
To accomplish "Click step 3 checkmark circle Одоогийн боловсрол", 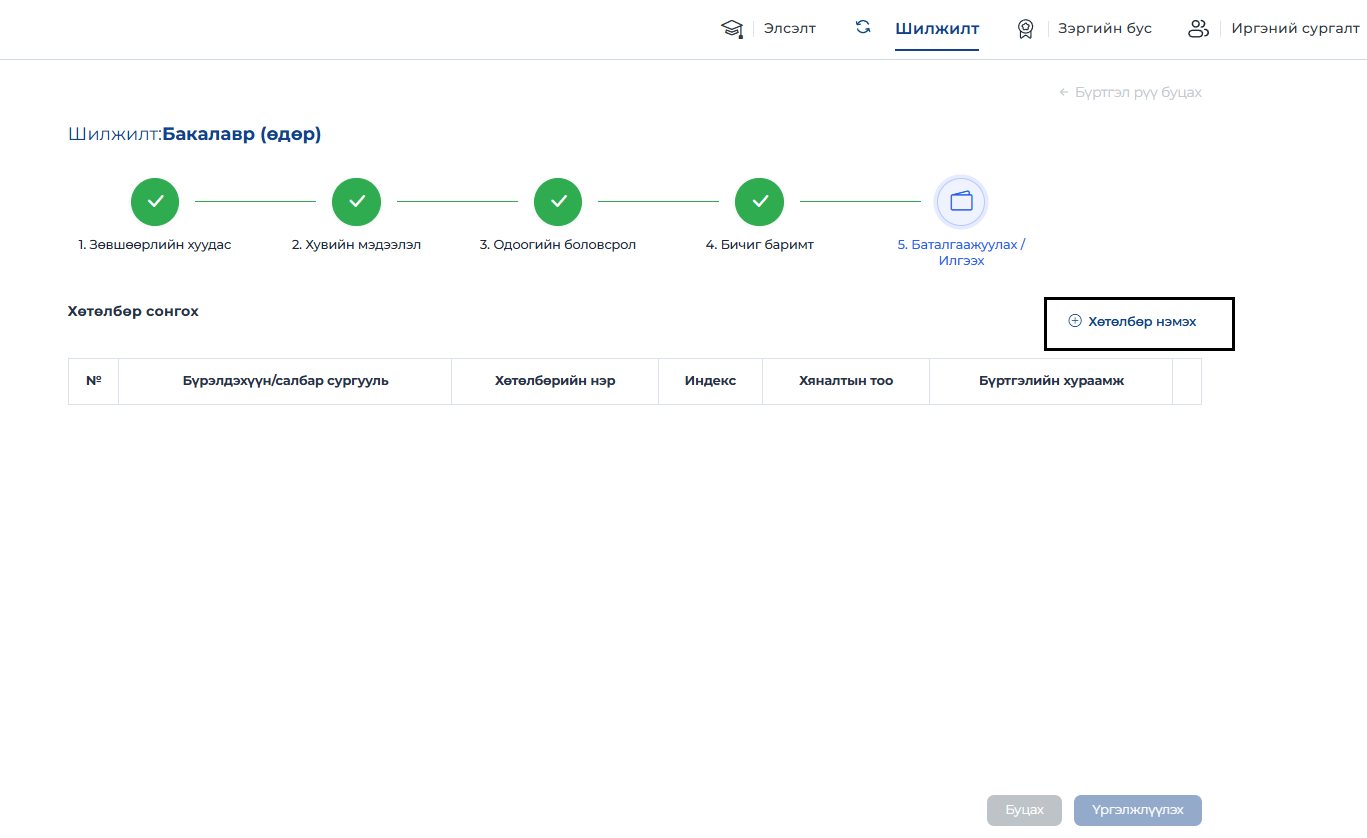I will [x=558, y=202].
